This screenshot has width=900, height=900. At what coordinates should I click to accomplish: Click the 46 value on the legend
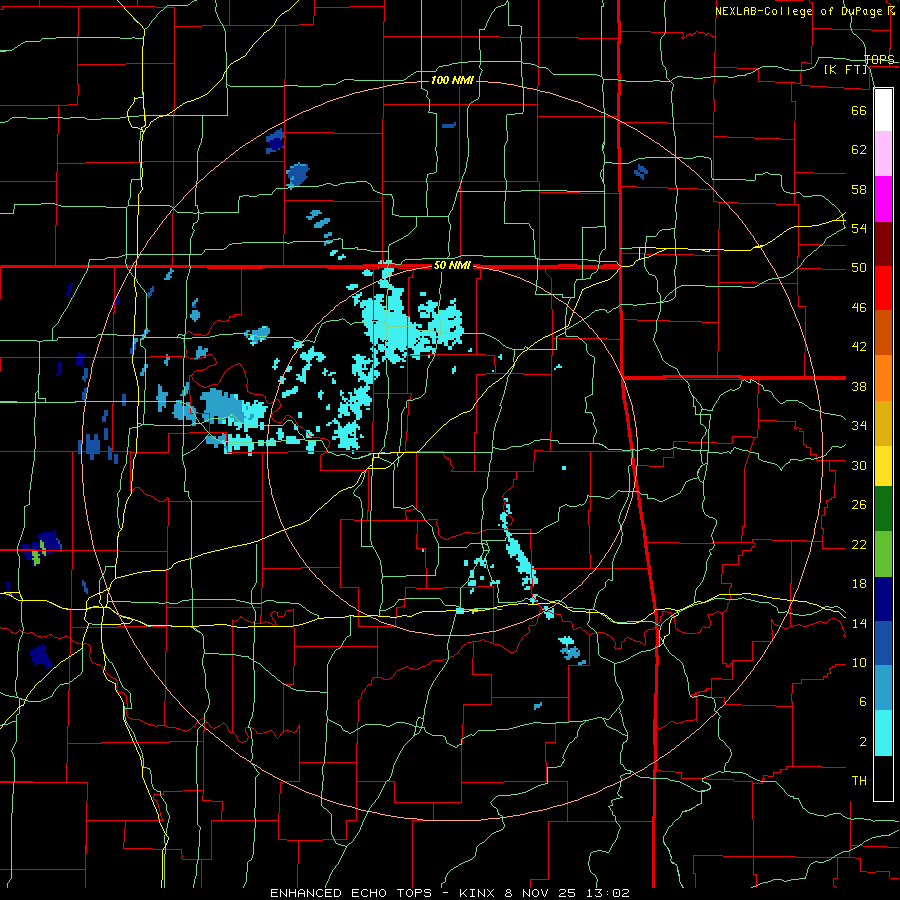pyautogui.click(x=859, y=308)
